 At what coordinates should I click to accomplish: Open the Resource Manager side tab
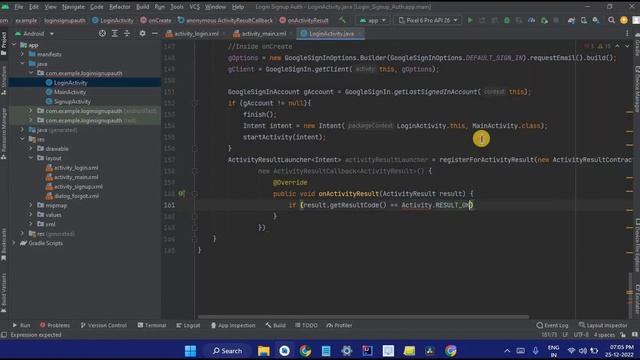[x=4, y=133]
